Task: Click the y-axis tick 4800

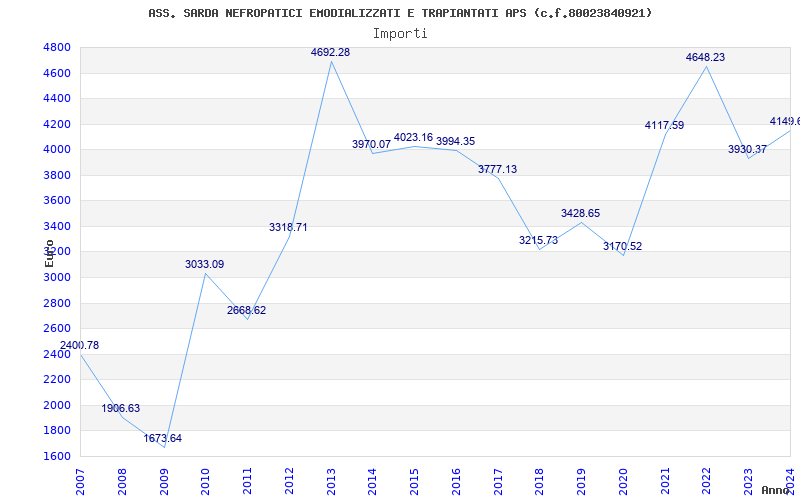Action: pos(57,47)
